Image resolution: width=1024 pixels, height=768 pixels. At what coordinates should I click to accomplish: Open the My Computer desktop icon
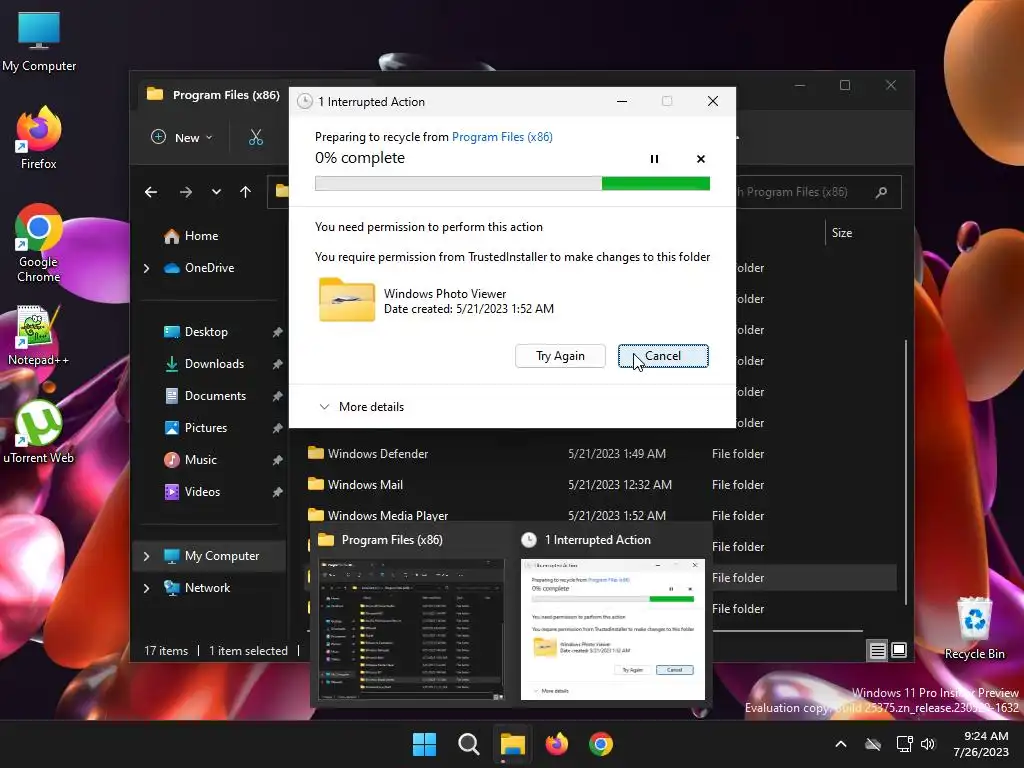pyautogui.click(x=39, y=42)
